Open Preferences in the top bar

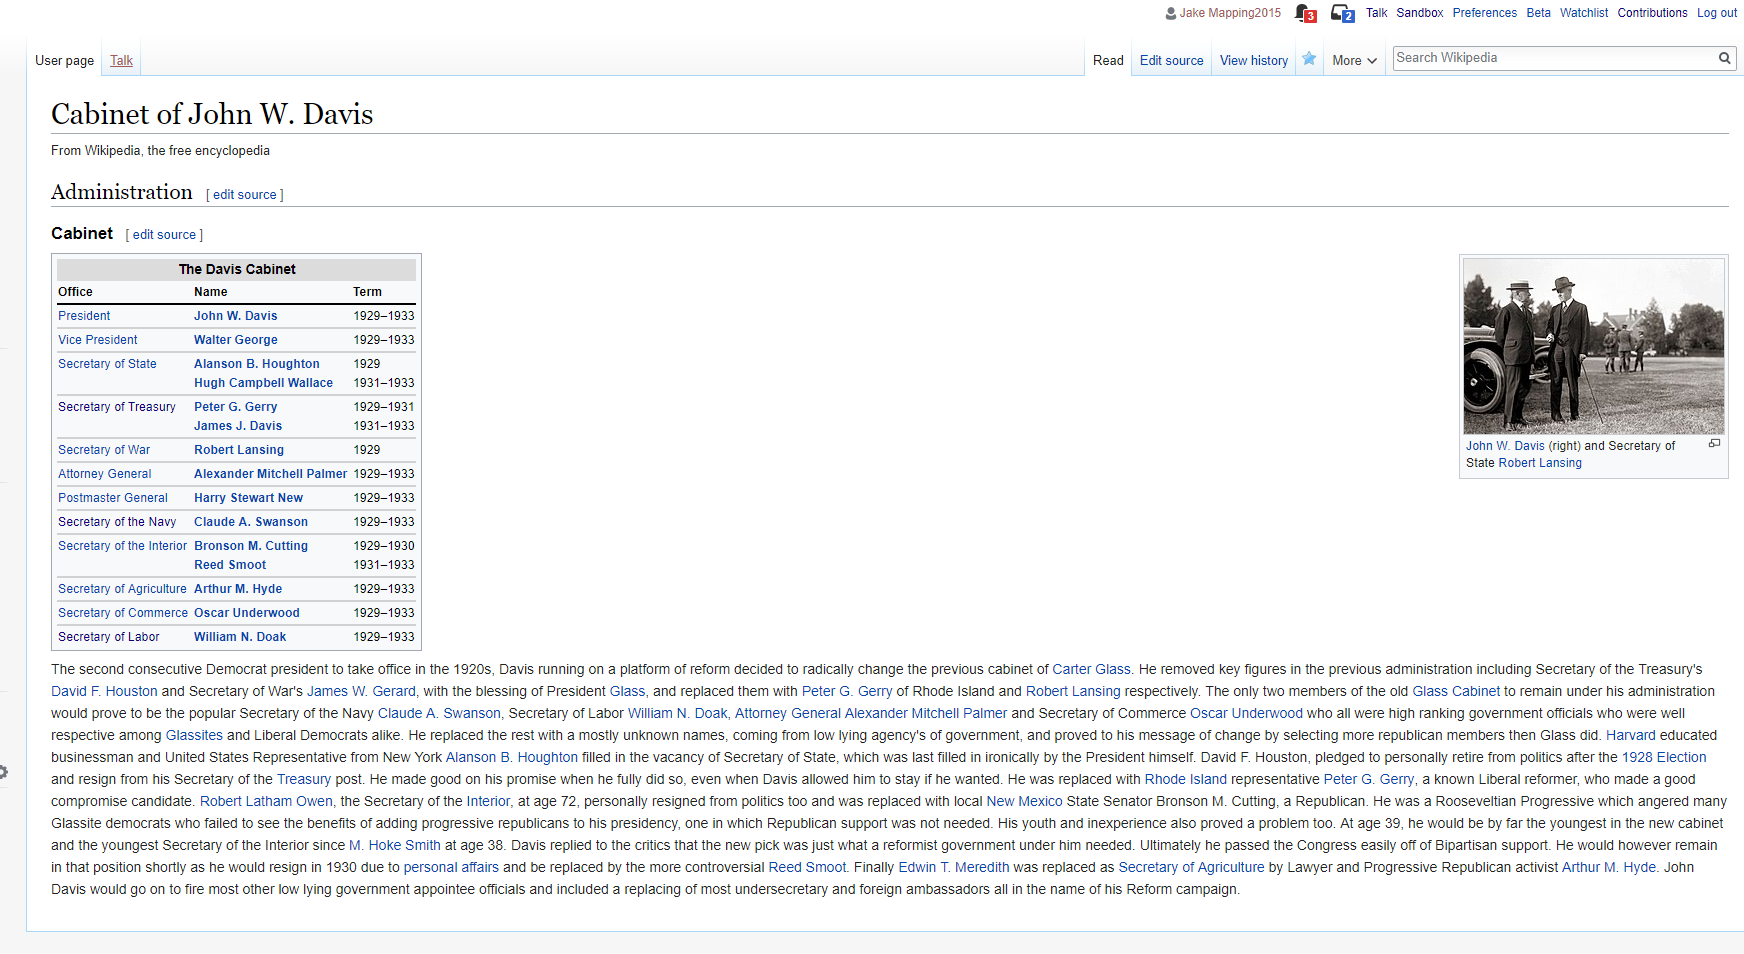(1485, 13)
